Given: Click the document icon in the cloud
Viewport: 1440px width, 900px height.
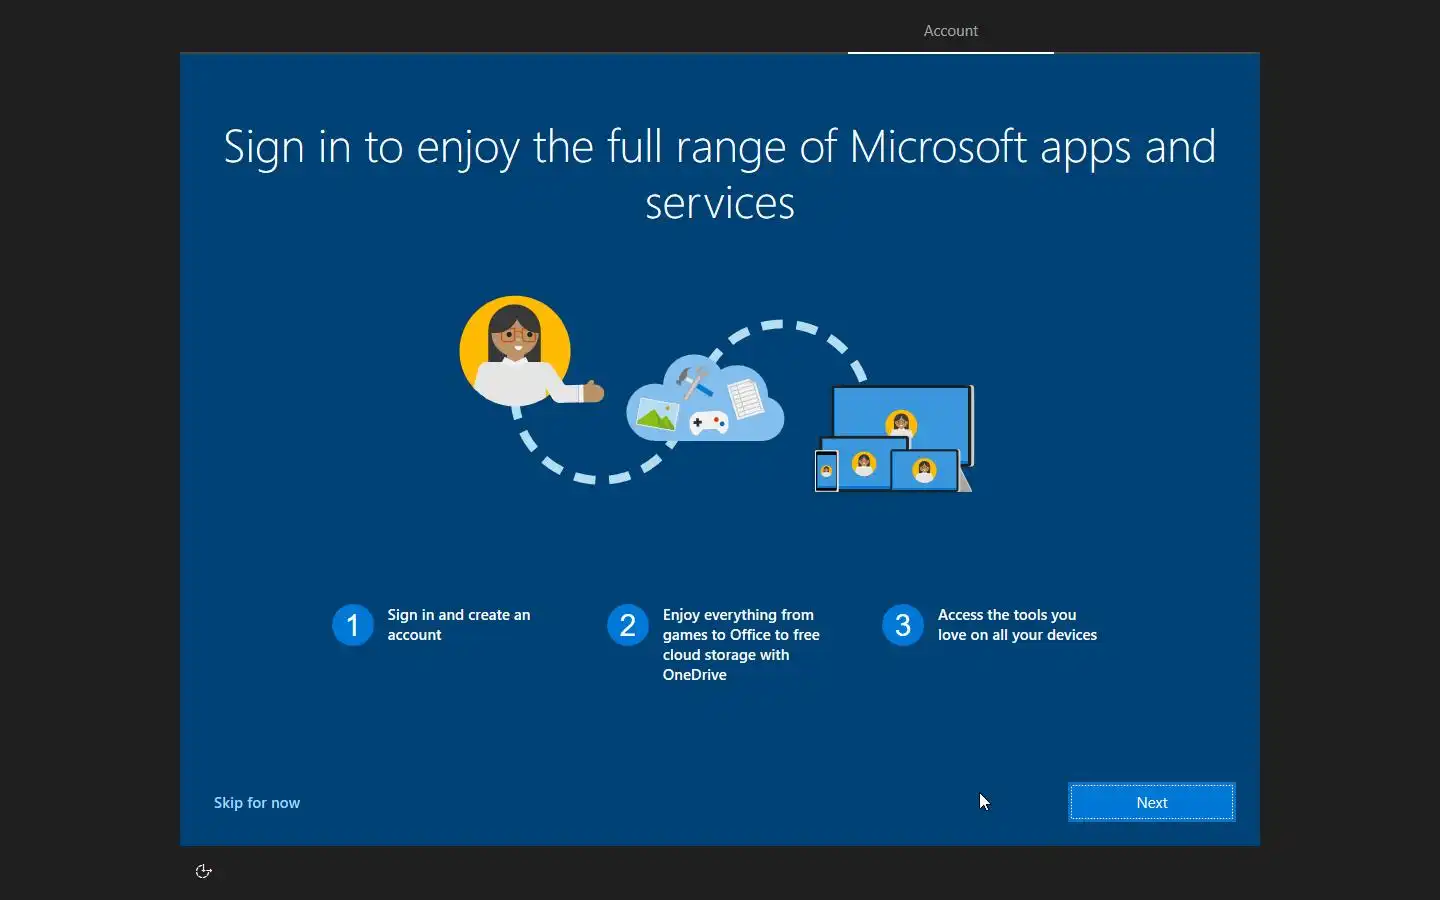Looking at the screenshot, I should pos(746,398).
